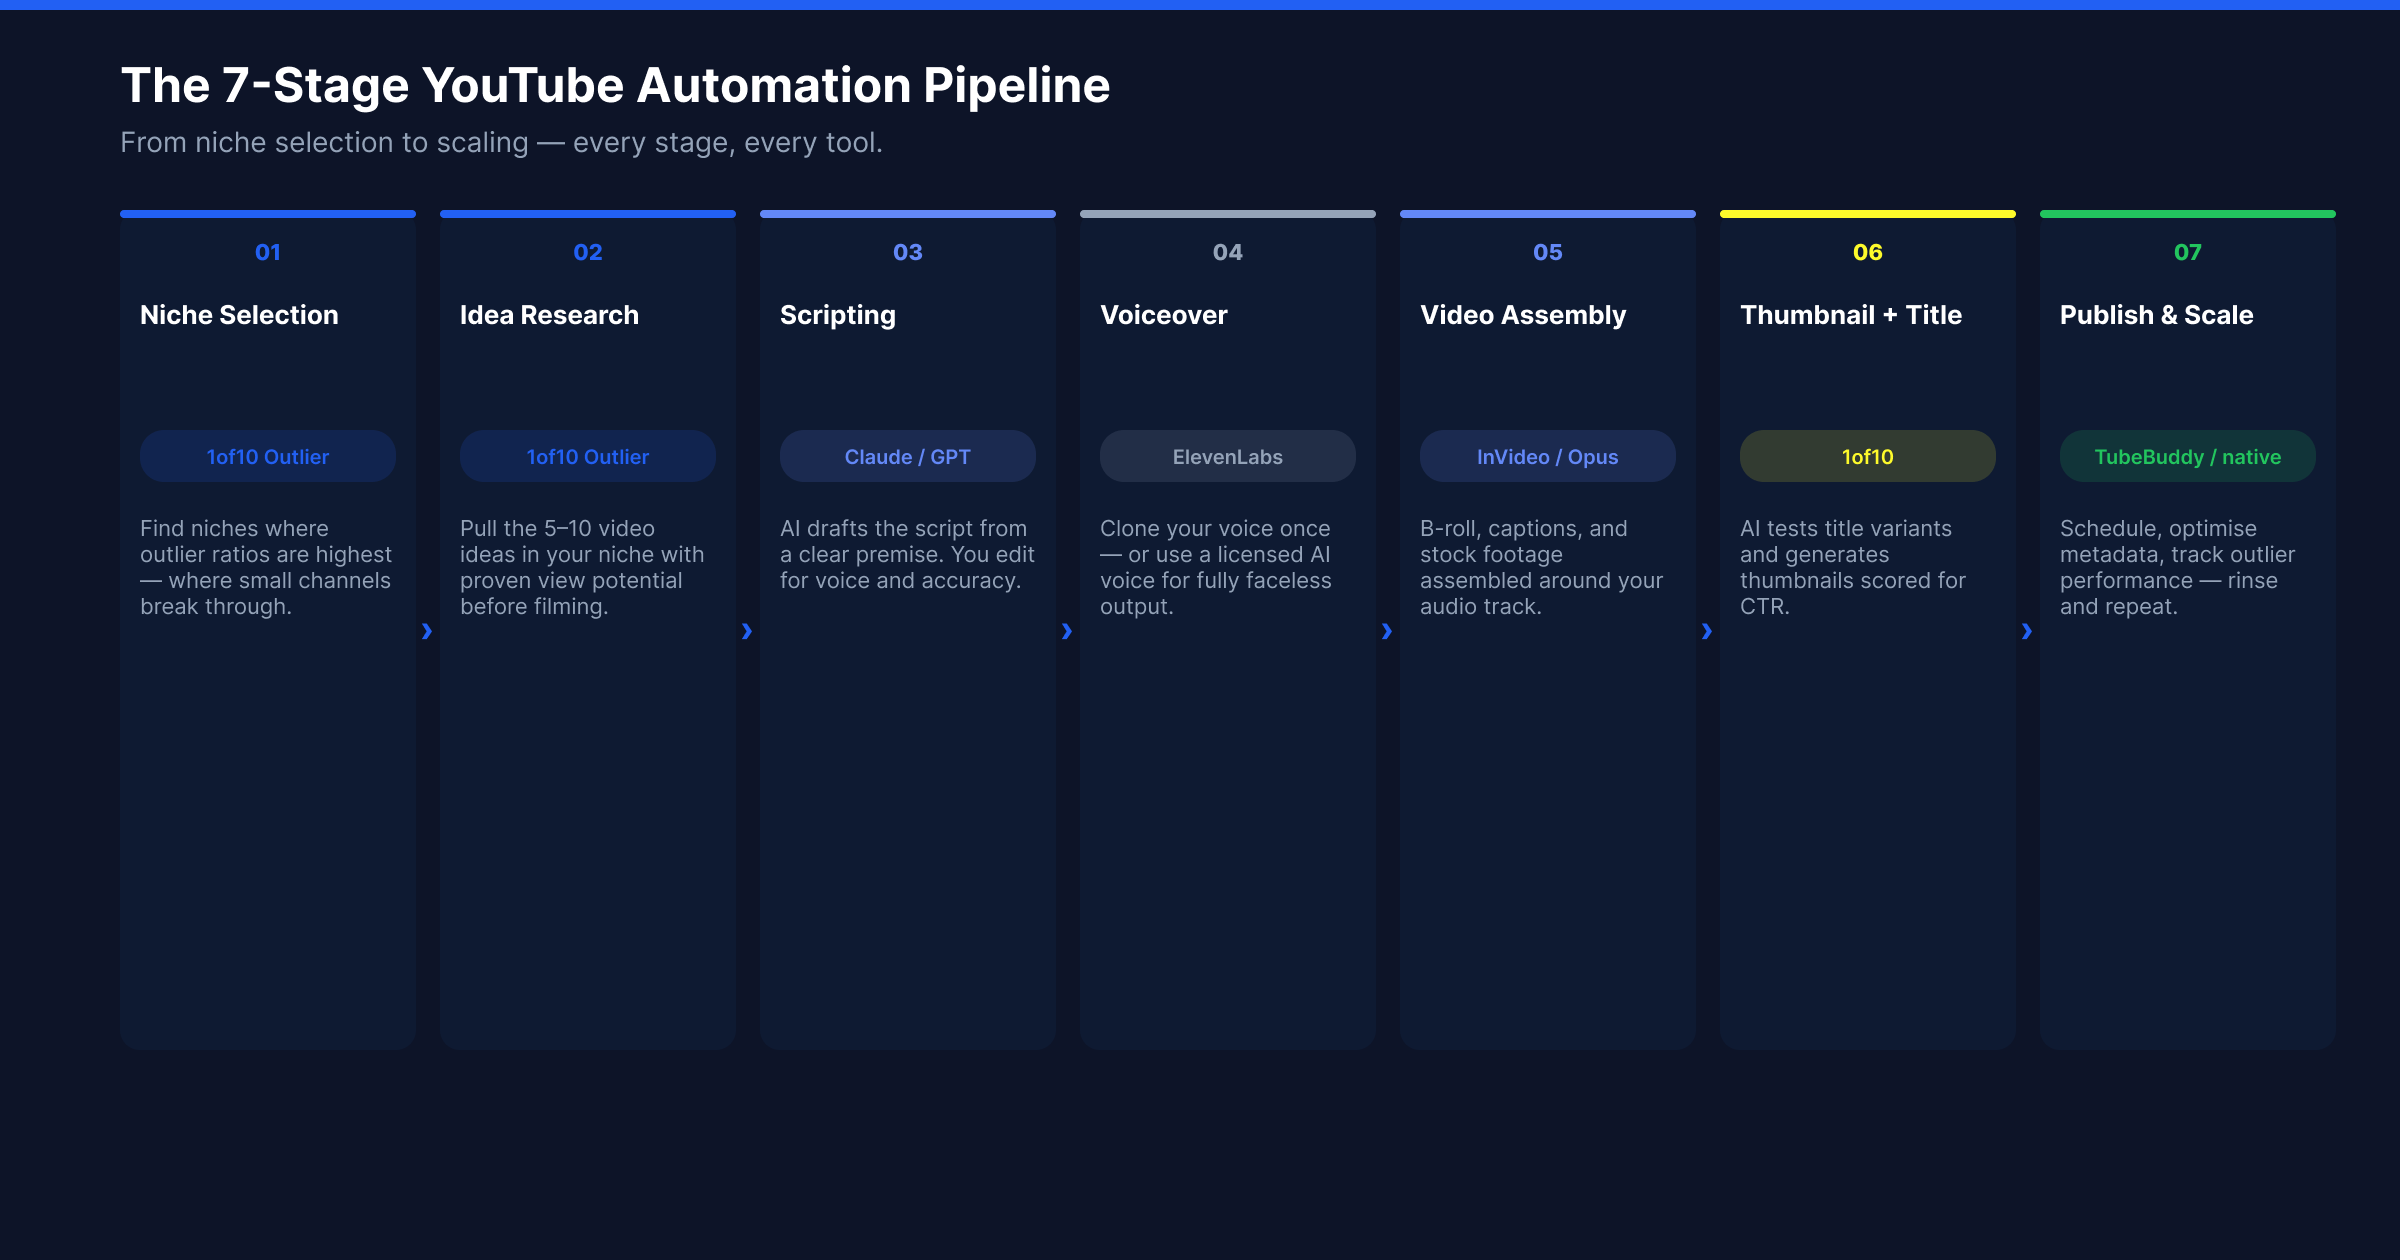Viewport: 2400px width, 1260px height.
Task: Click stage number 04
Action: click(1228, 252)
